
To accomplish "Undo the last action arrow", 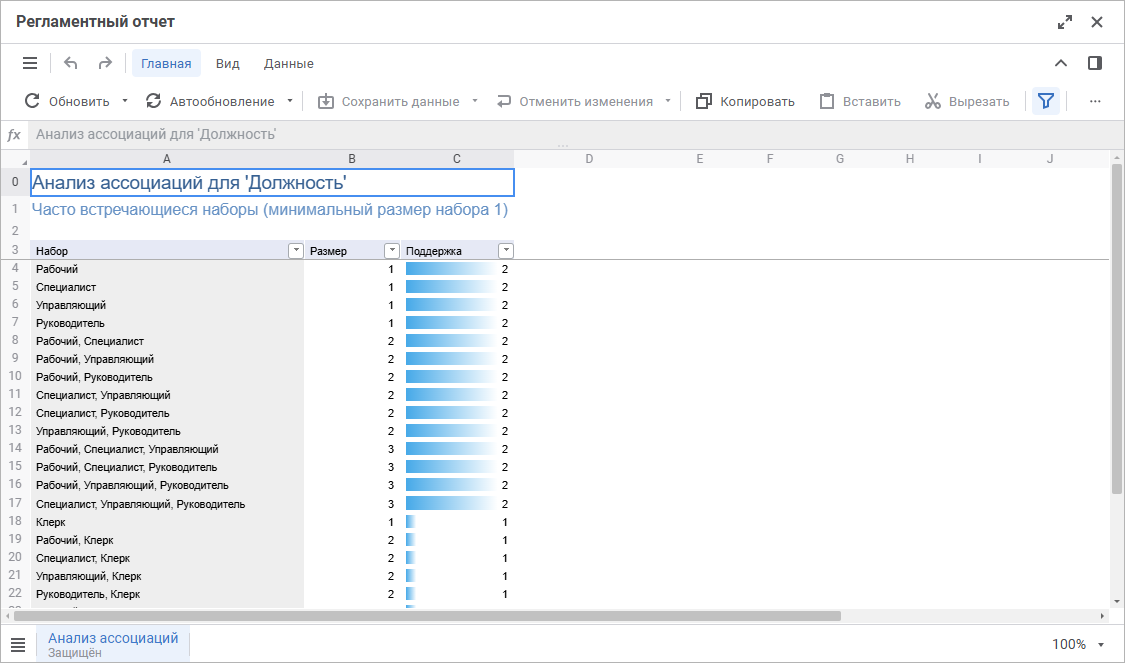I will click(x=70, y=63).
